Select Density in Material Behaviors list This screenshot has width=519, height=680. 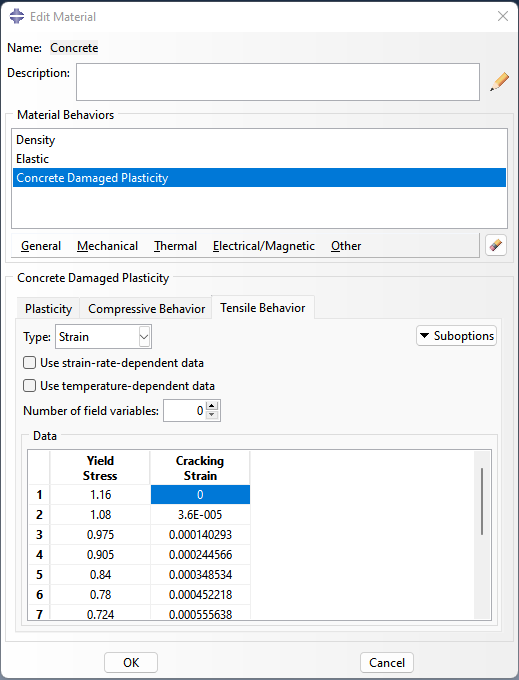(x=259, y=140)
